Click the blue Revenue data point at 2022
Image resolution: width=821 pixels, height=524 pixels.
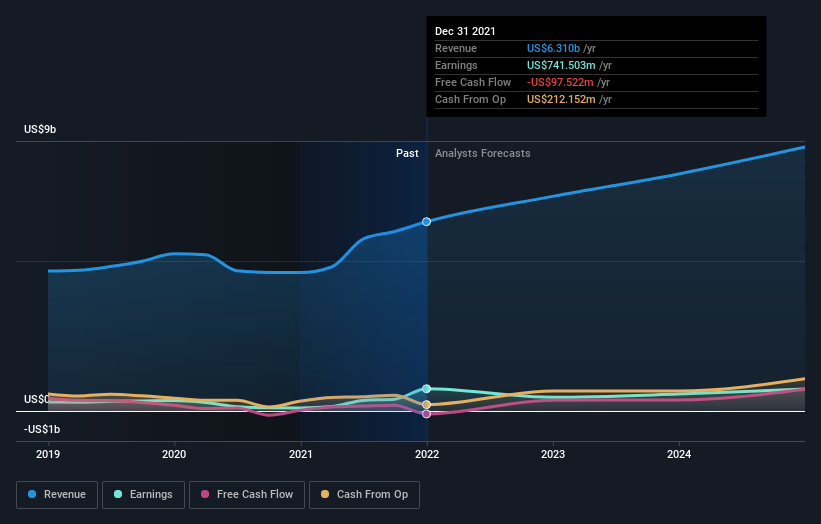427,222
